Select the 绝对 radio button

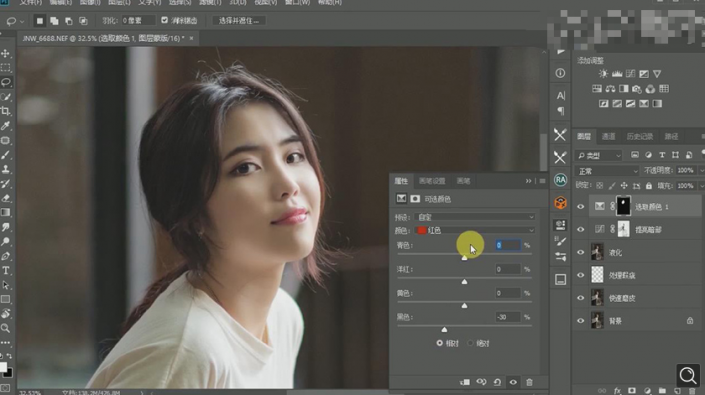click(470, 343)
